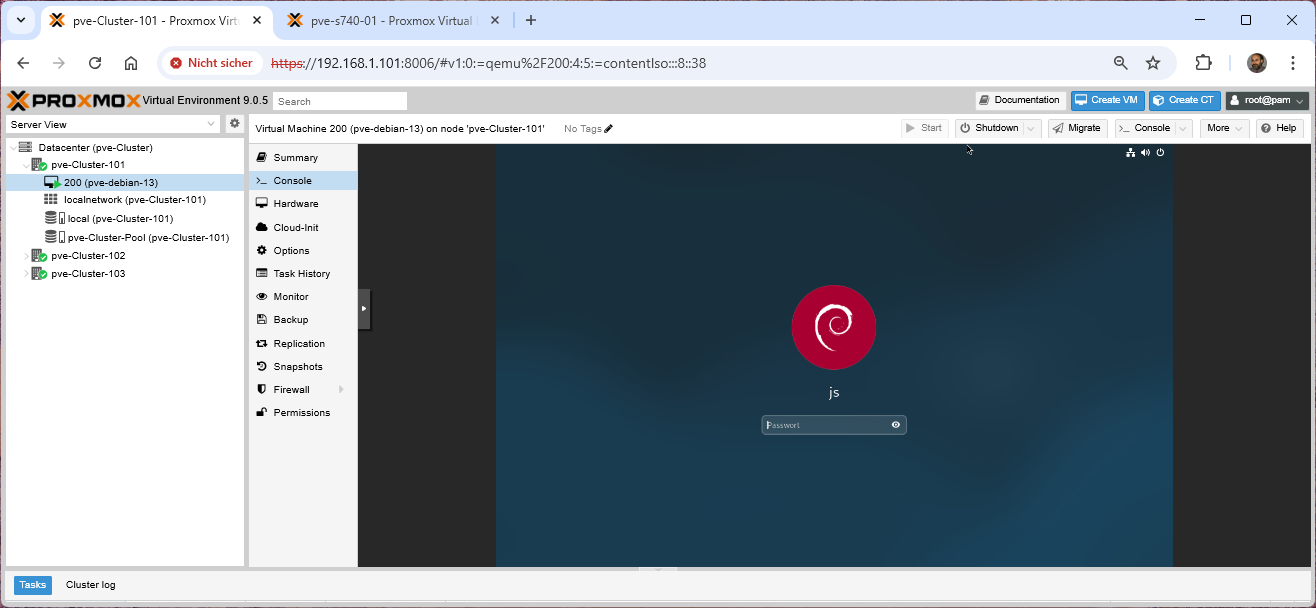Expand the noVNC side control panel handle

pyautogui.click(x=364, y=309)
